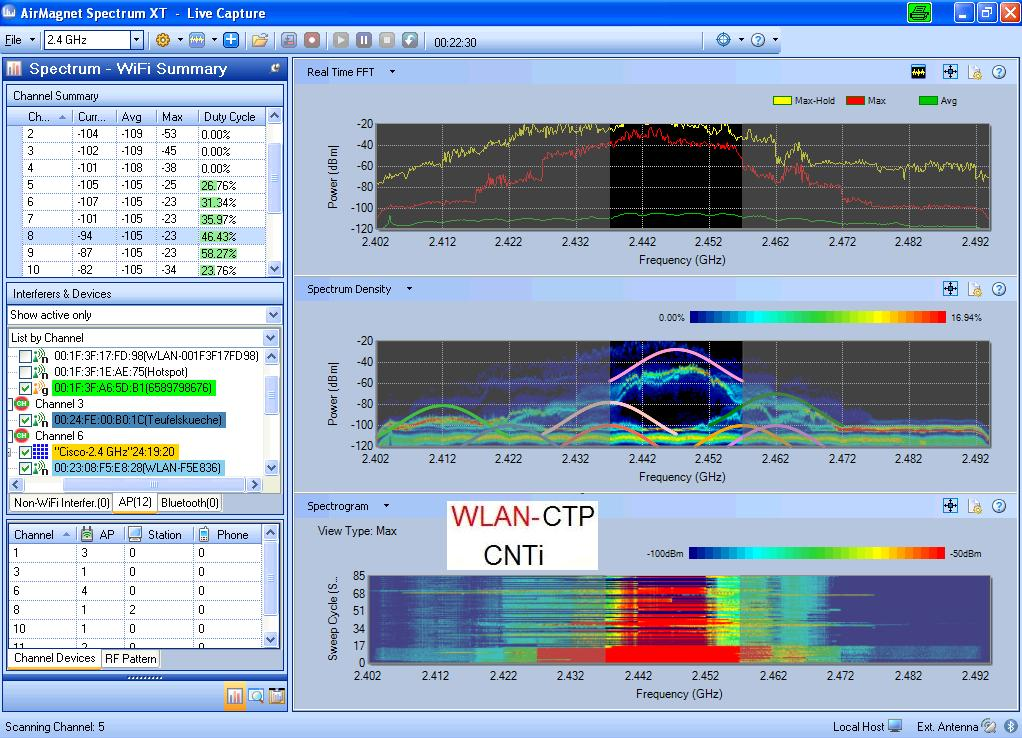This screenshot has width=1022, height=738.
Task: Click the Spectrogram zoom crosshair icon
Action: [950, 505]
